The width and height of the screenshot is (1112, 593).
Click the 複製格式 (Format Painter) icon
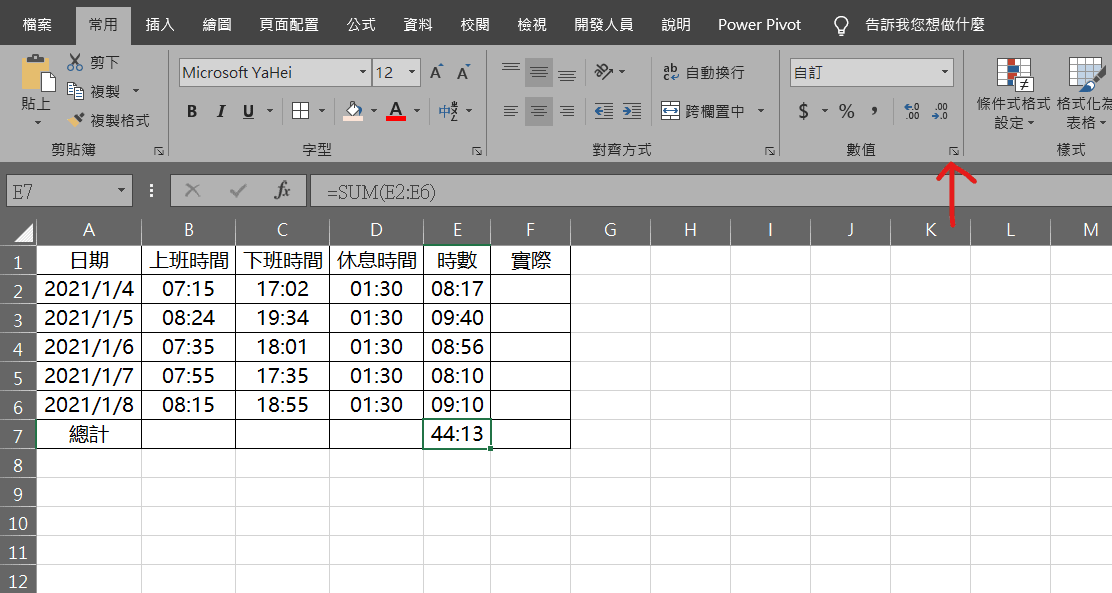point(76,118)
